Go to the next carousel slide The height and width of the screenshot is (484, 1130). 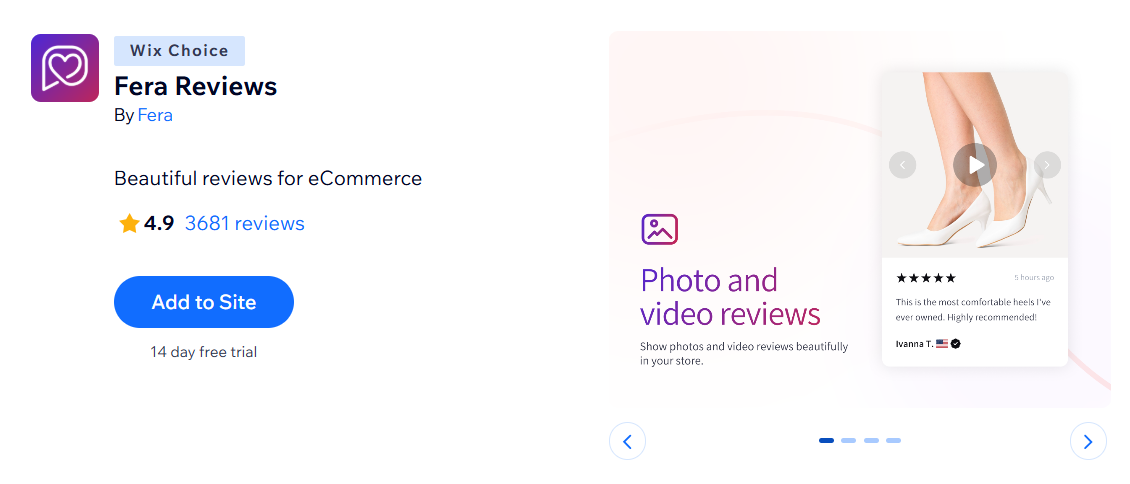(1087, 441)
